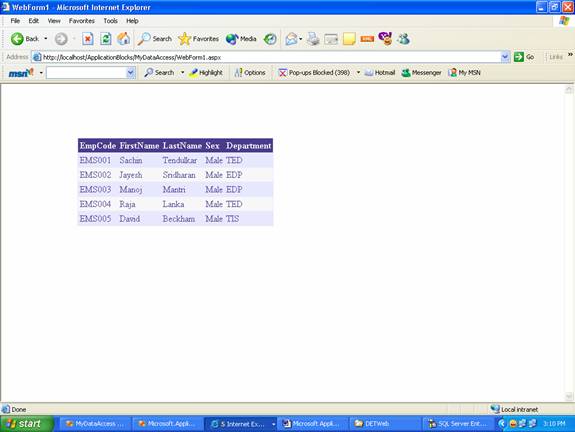This screenshot has width=575, height=432.
Task: Open the Internet Explorer taskbar group arrow
Action: point(274,424)
